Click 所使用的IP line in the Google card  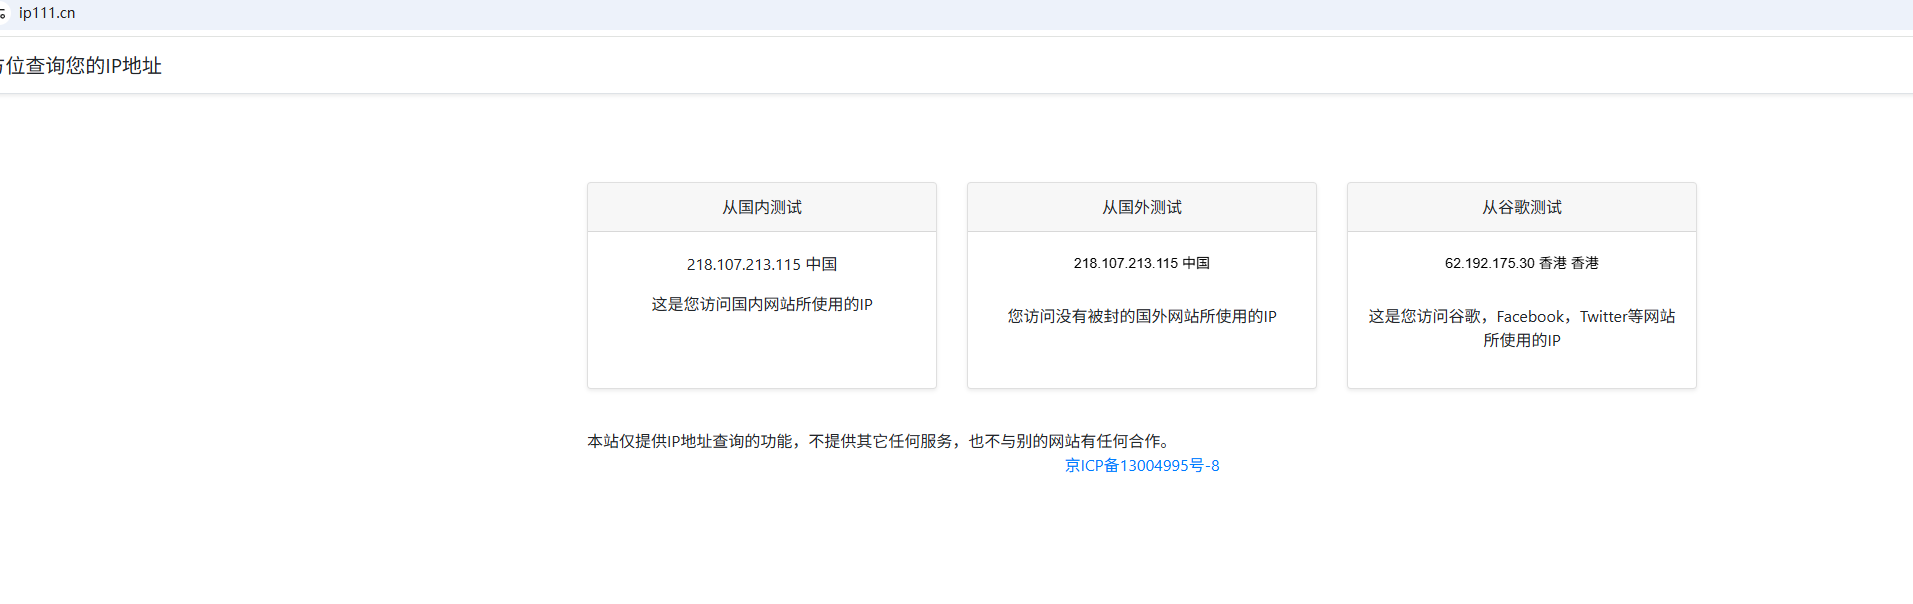point(1521,340)
